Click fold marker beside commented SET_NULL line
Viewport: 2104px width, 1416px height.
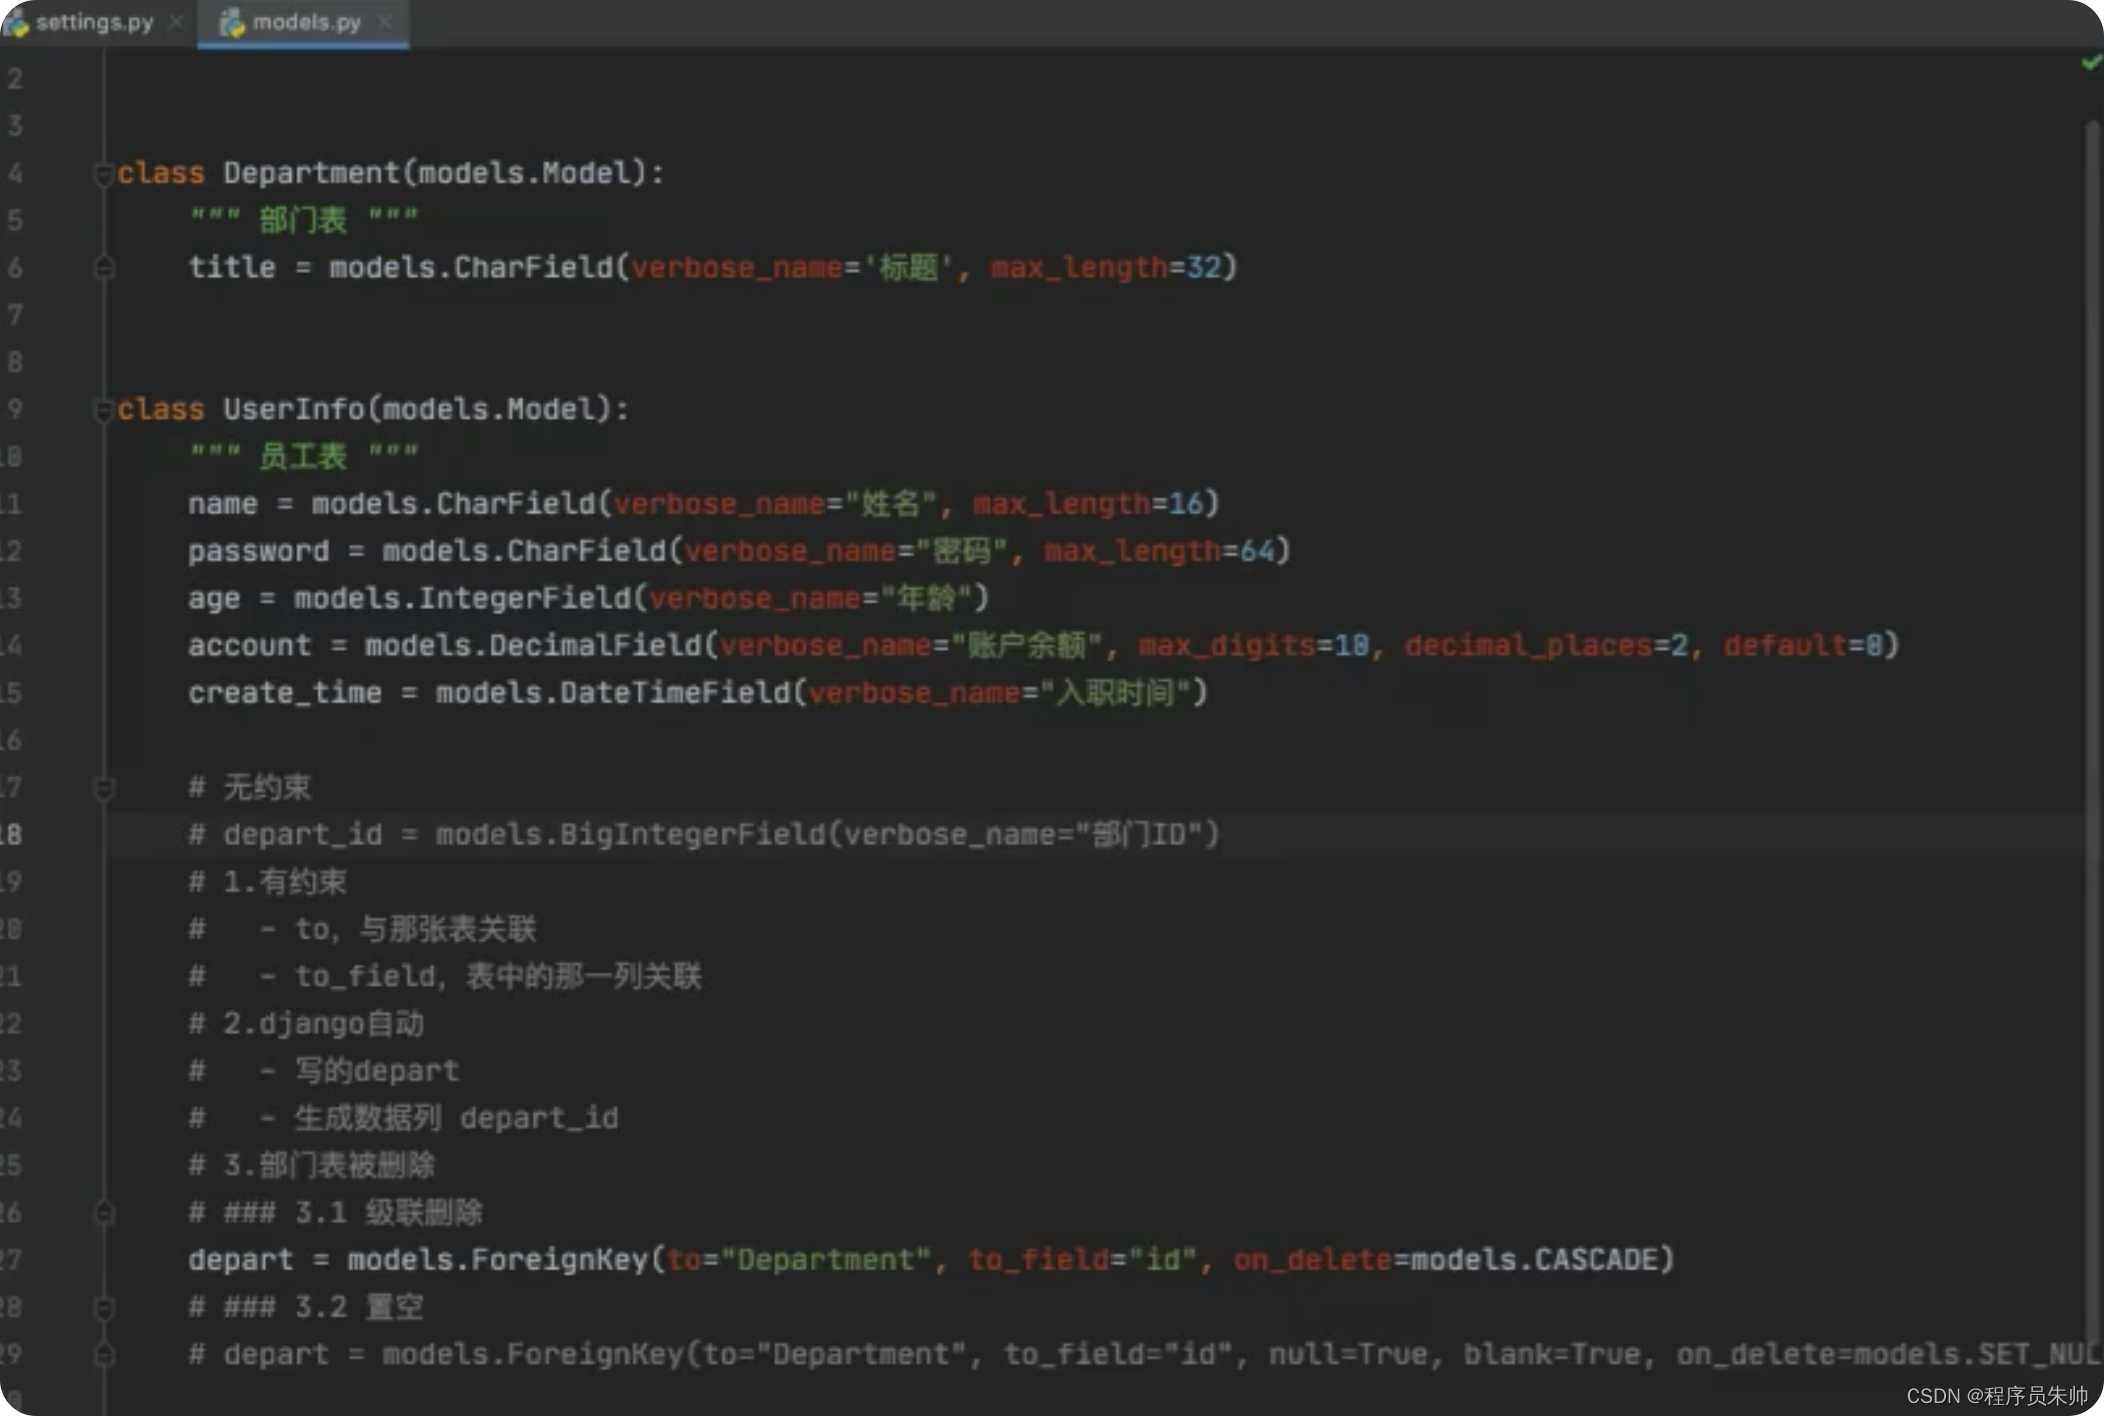[104, 1354]
